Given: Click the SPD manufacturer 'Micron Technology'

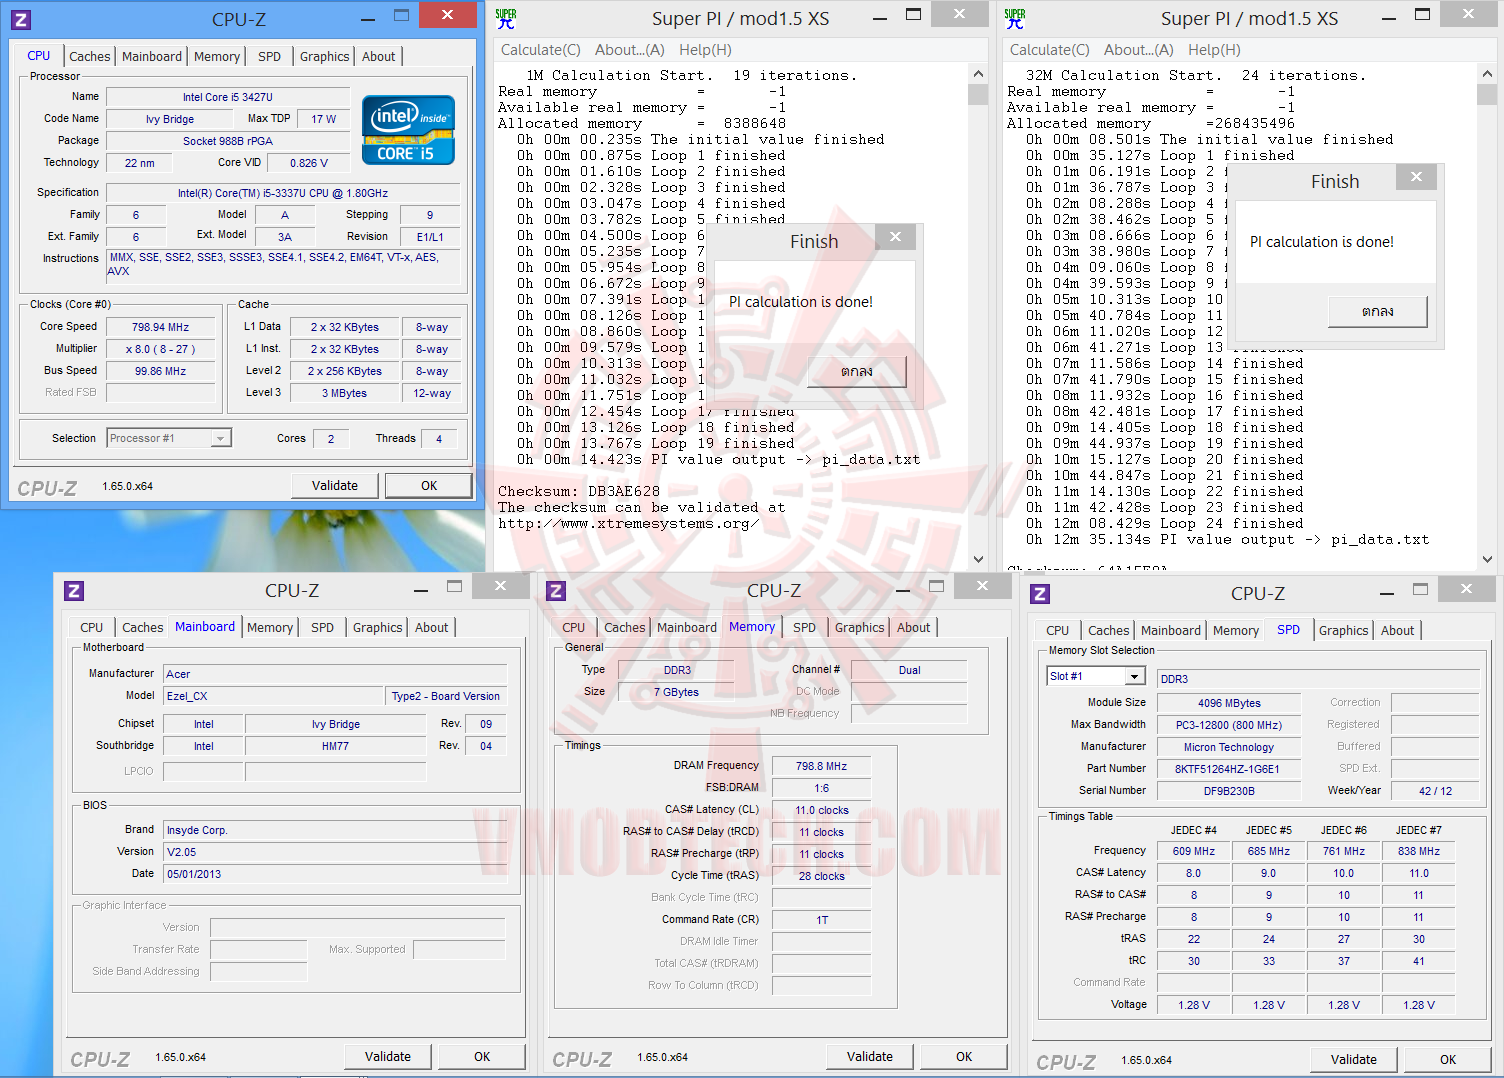Looking at the screenshot, I should 1229,747.
